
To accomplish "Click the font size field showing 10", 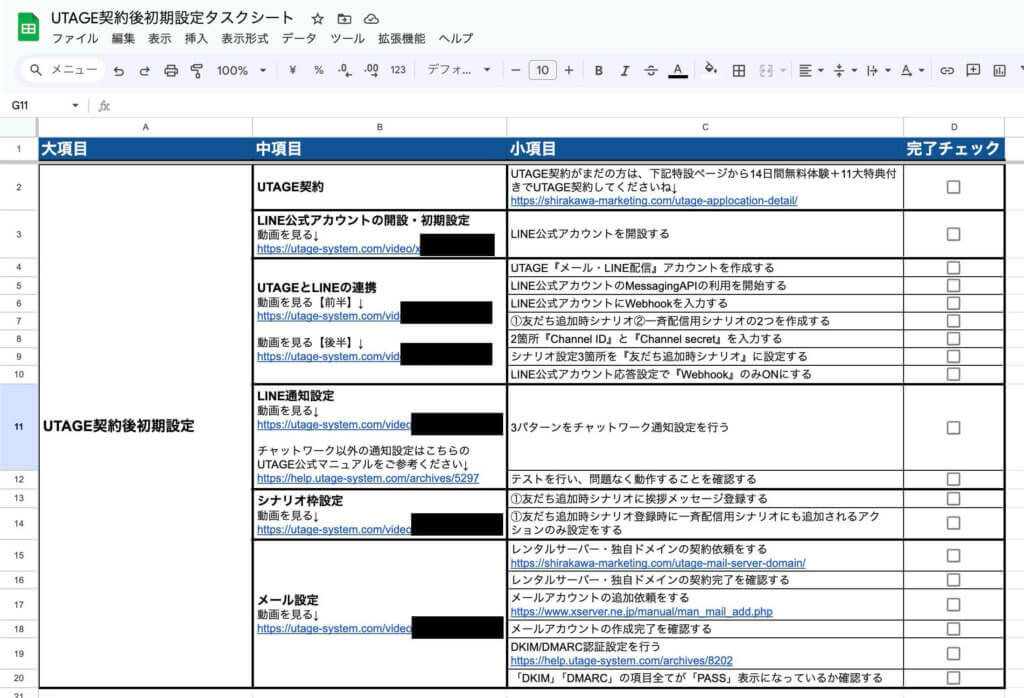I will [542, 70].
